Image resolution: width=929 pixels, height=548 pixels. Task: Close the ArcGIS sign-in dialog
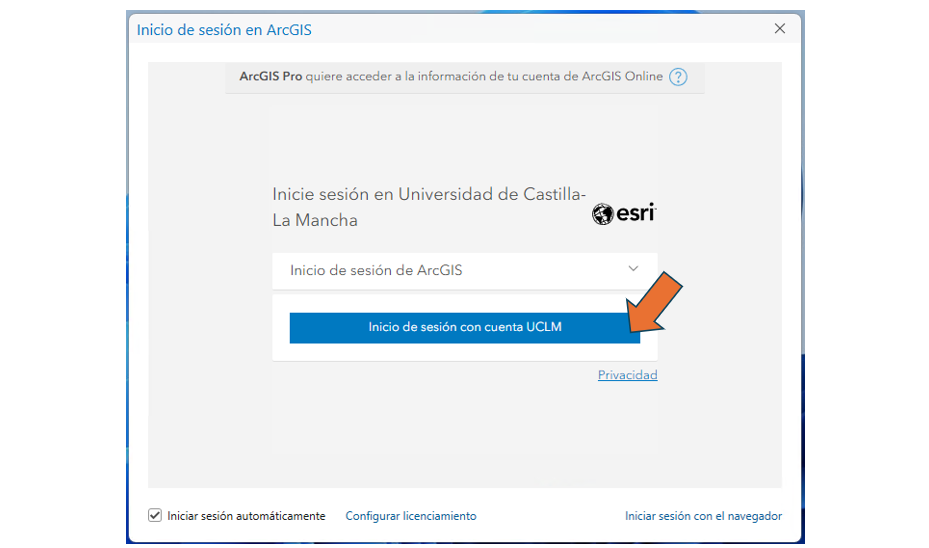[x=780, y=28]
